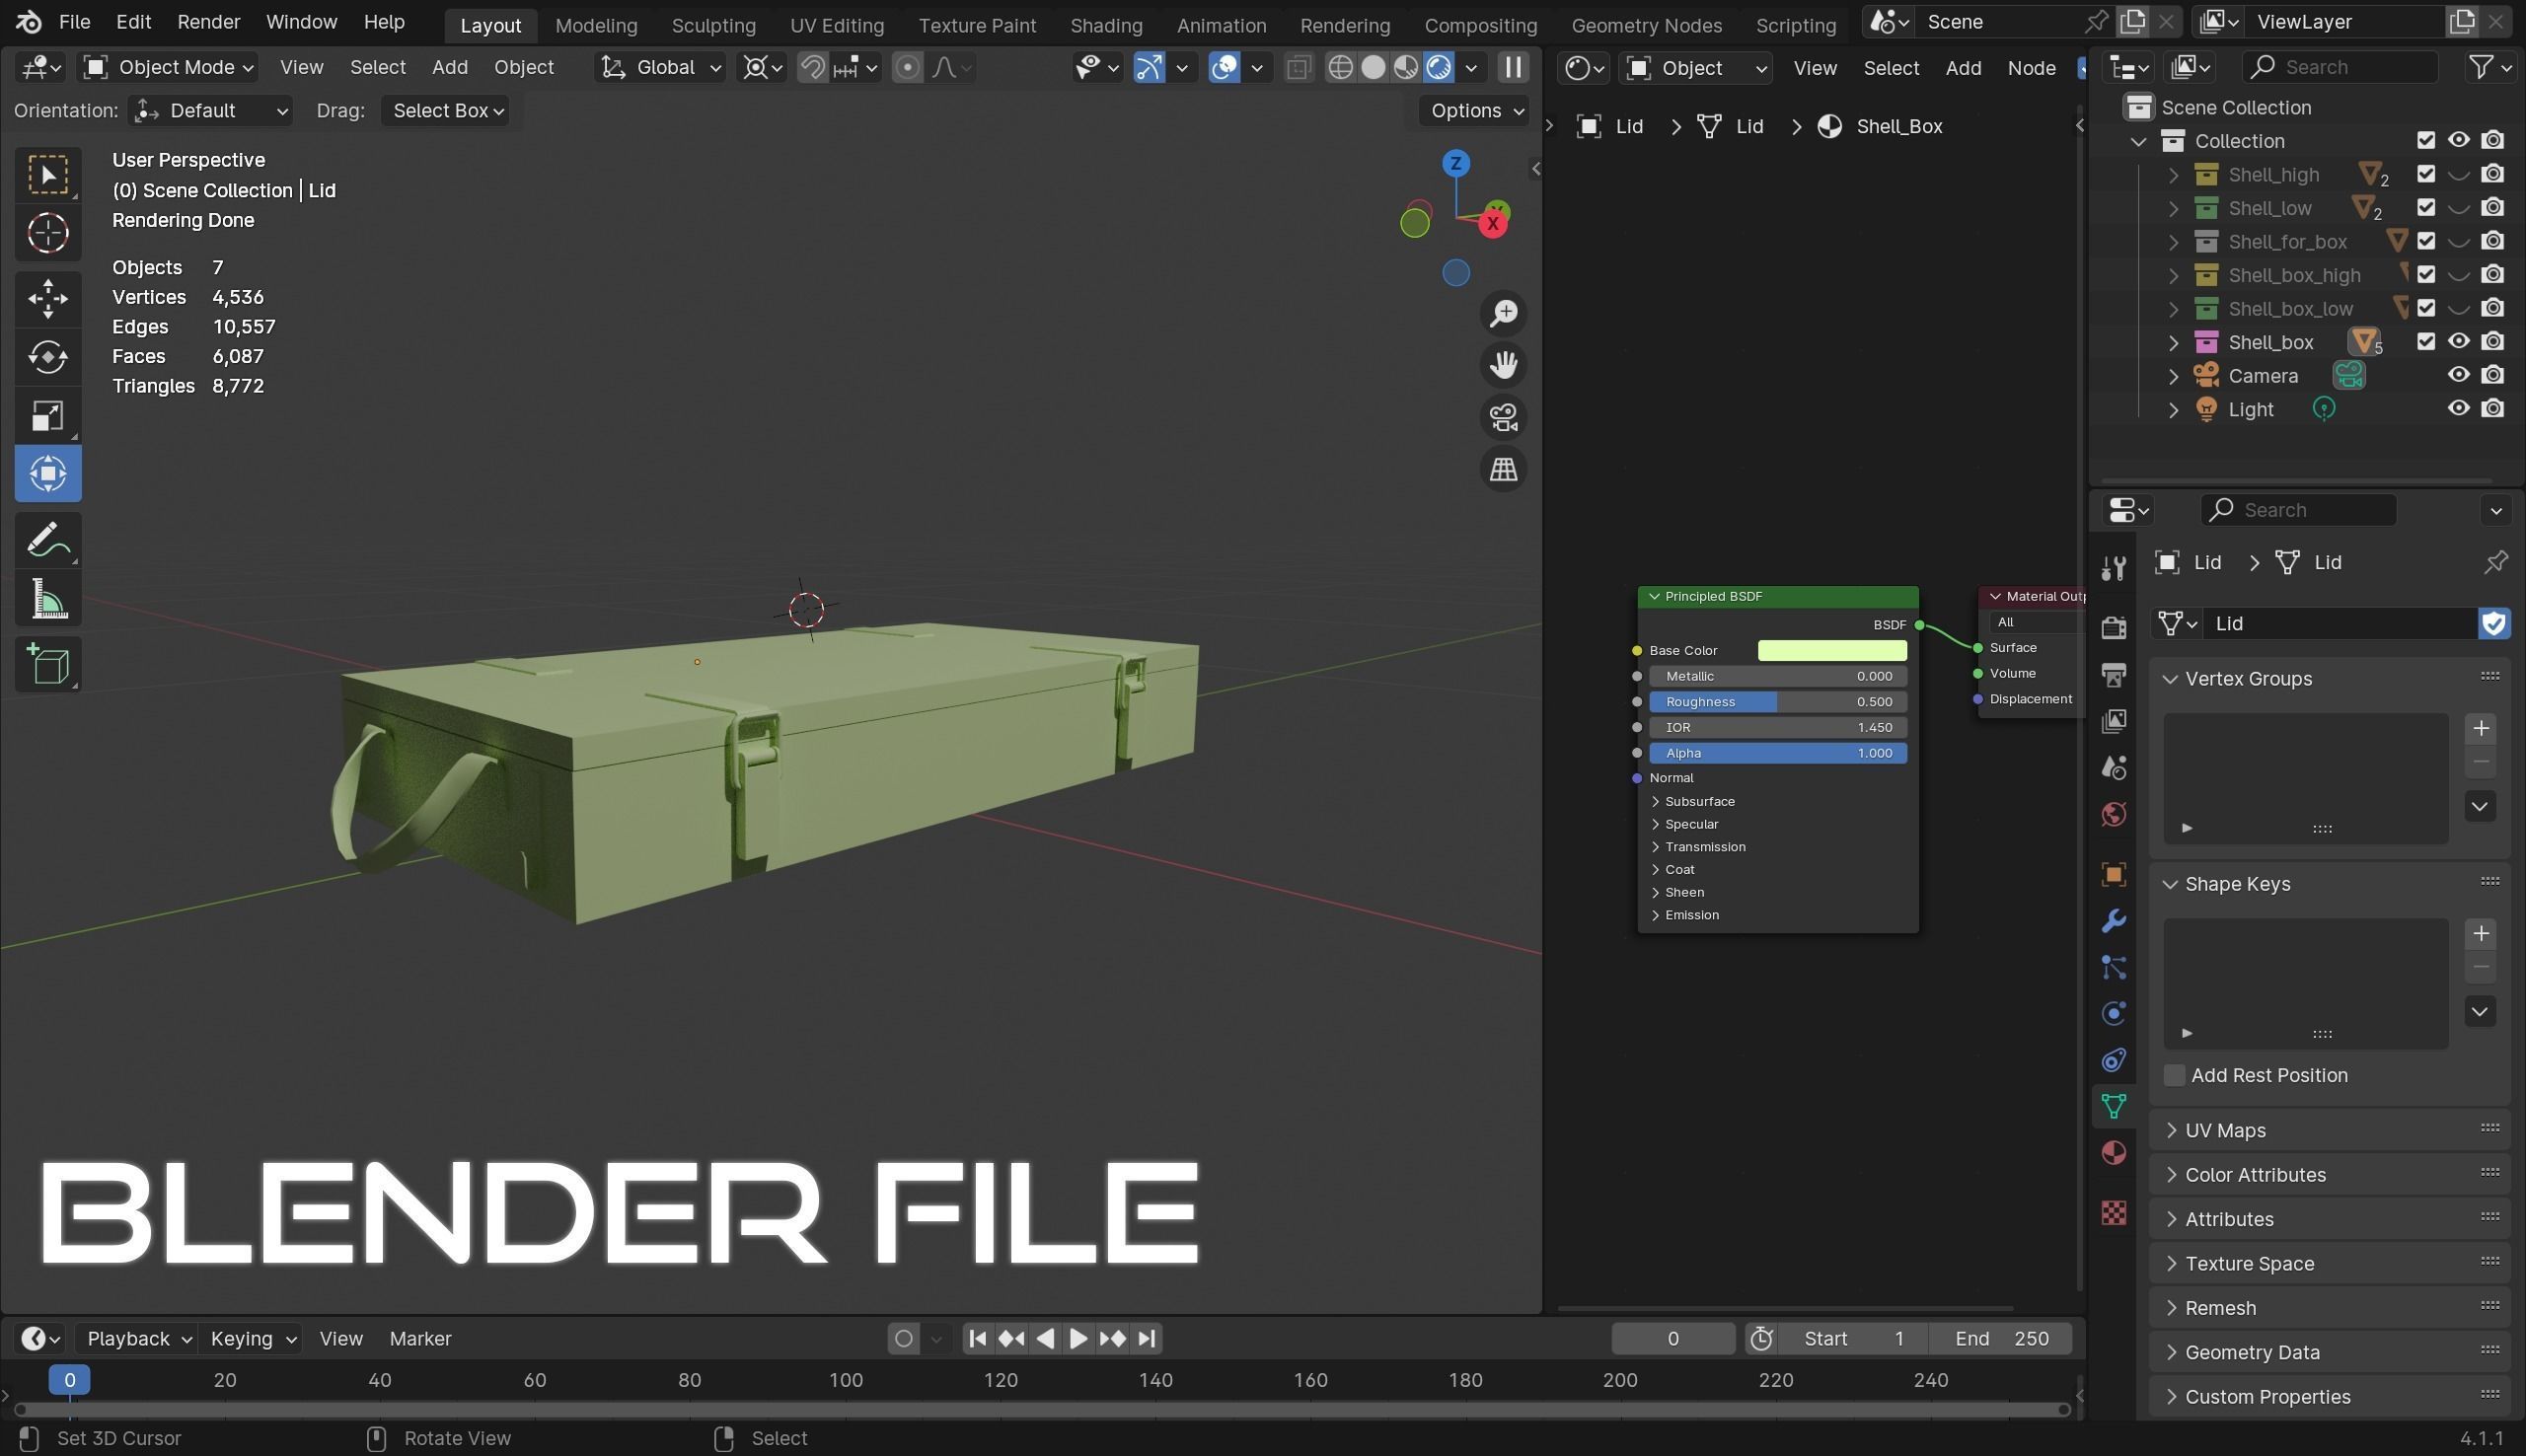
Task: Toggle the camera view icon
Action: [1504, 417]
